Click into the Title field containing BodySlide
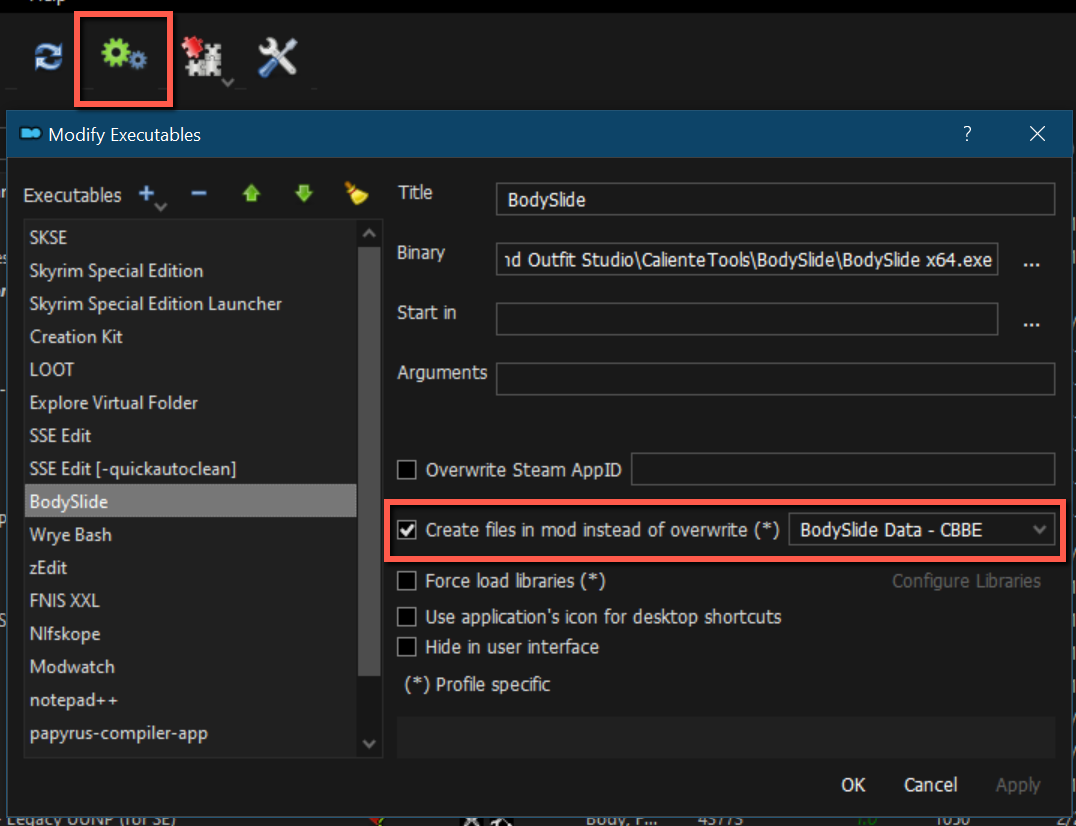This screenshot has height=826, width=1076. coord(775,200)
